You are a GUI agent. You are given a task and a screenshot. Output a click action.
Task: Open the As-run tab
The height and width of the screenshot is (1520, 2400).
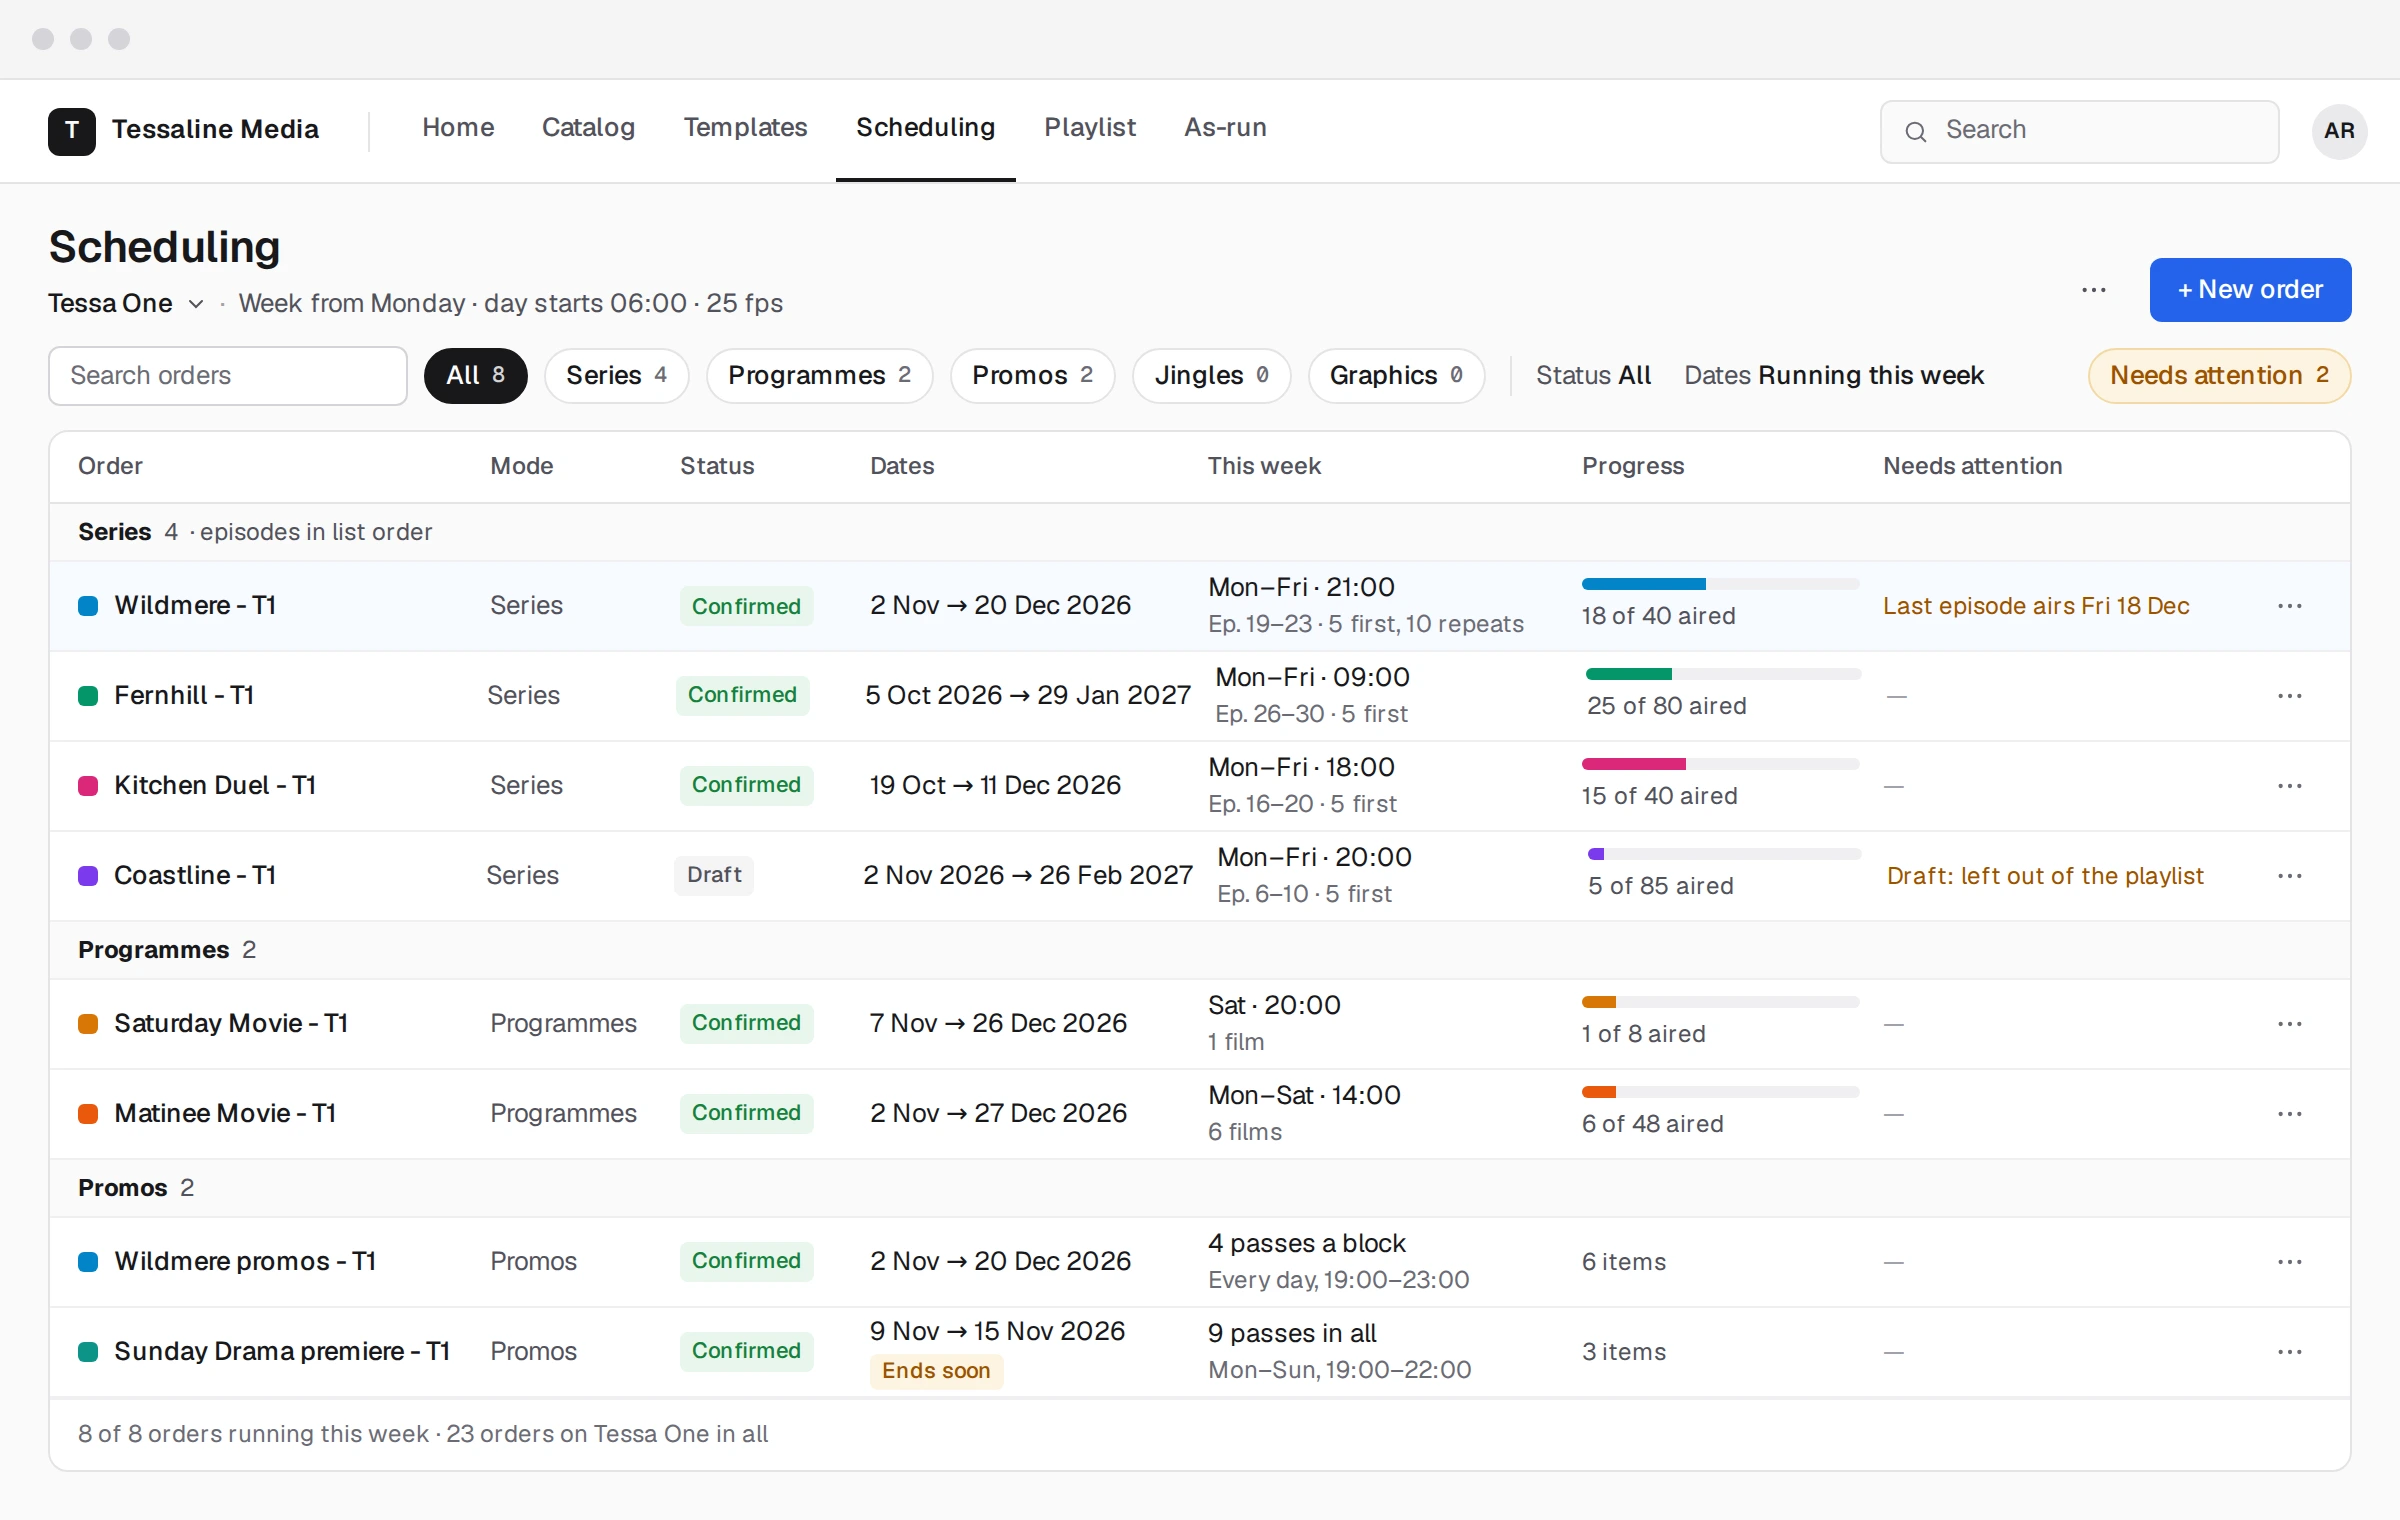coord(1225,128)
